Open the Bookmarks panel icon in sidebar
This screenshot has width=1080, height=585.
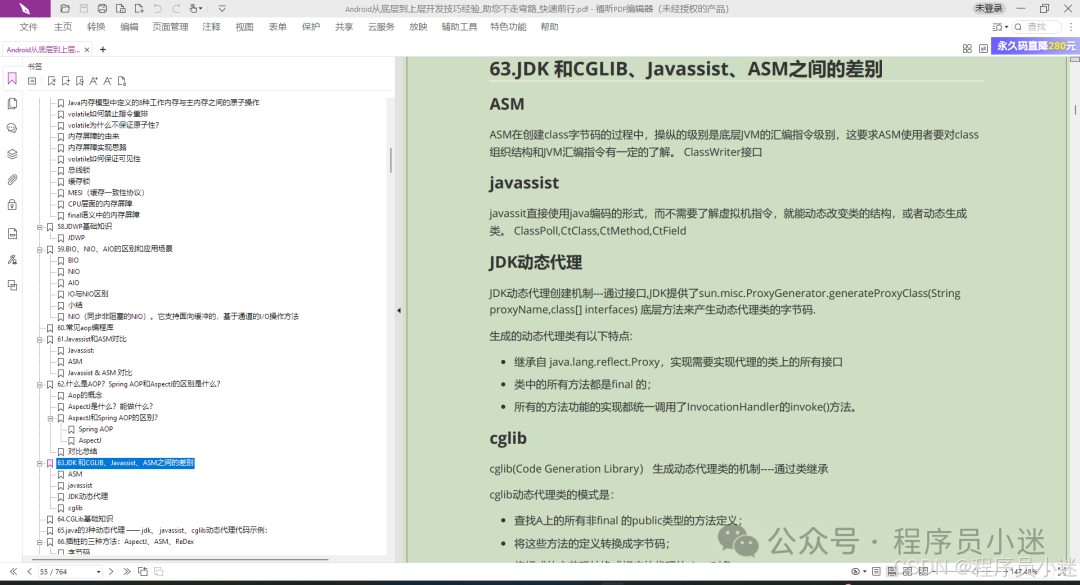(x=12, y=79)
